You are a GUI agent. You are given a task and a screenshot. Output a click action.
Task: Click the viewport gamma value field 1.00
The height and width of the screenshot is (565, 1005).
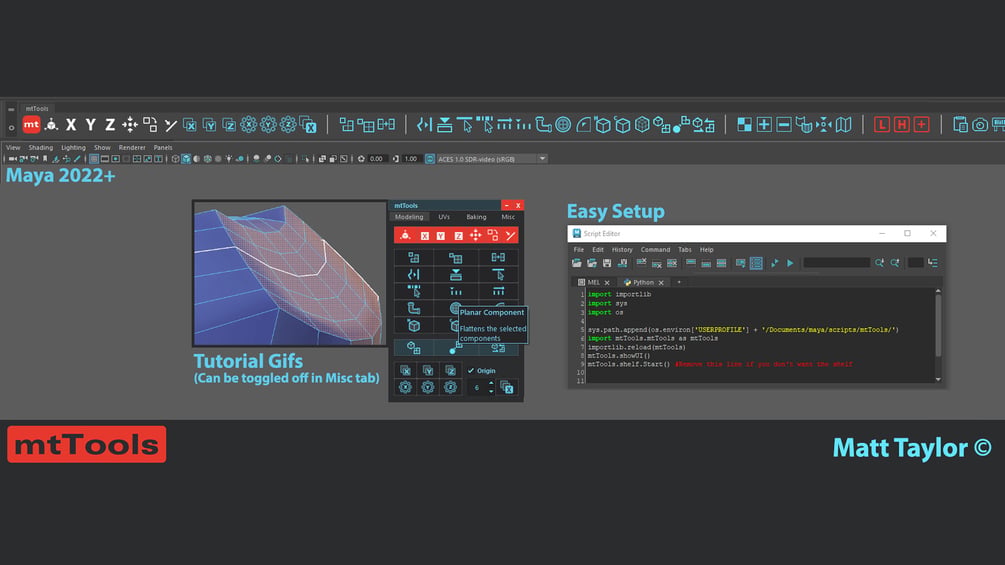(x=411, y=159)
